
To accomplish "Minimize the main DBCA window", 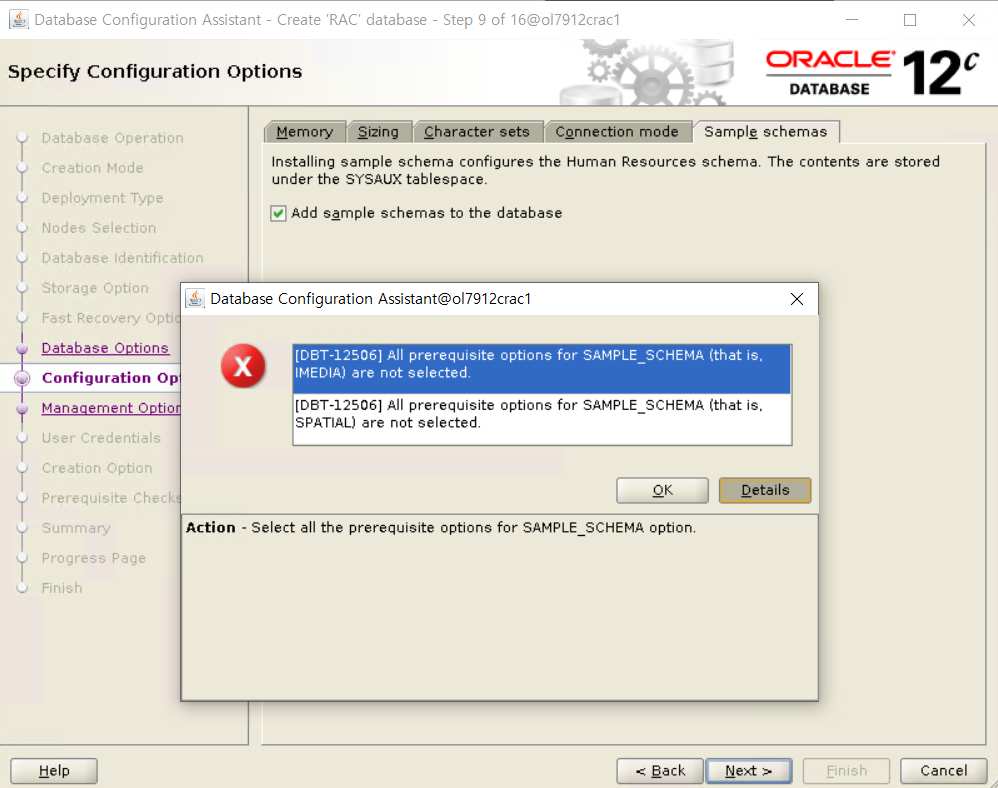I will 852,20.
